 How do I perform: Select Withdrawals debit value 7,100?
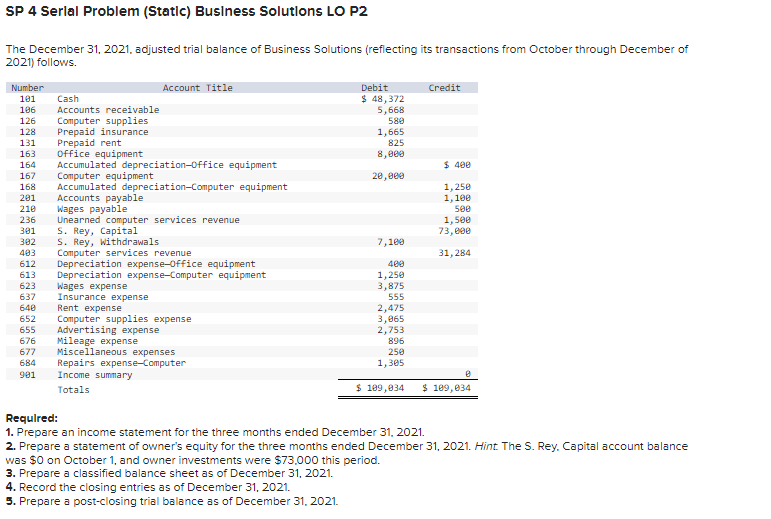click(391, 242)
